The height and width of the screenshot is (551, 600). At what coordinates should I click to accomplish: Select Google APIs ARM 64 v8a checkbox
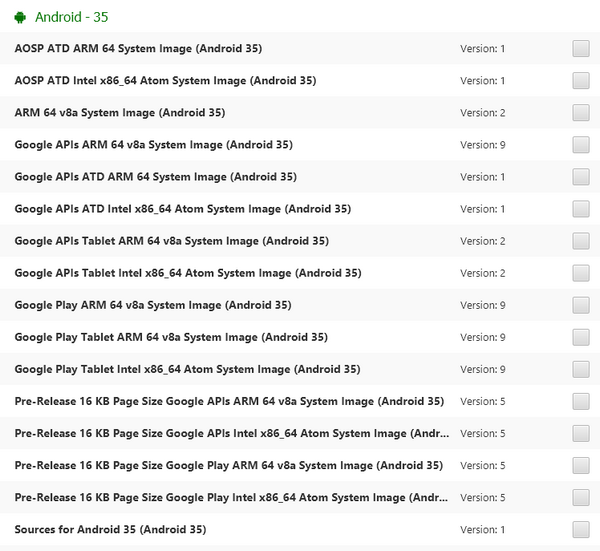(580, 145)
